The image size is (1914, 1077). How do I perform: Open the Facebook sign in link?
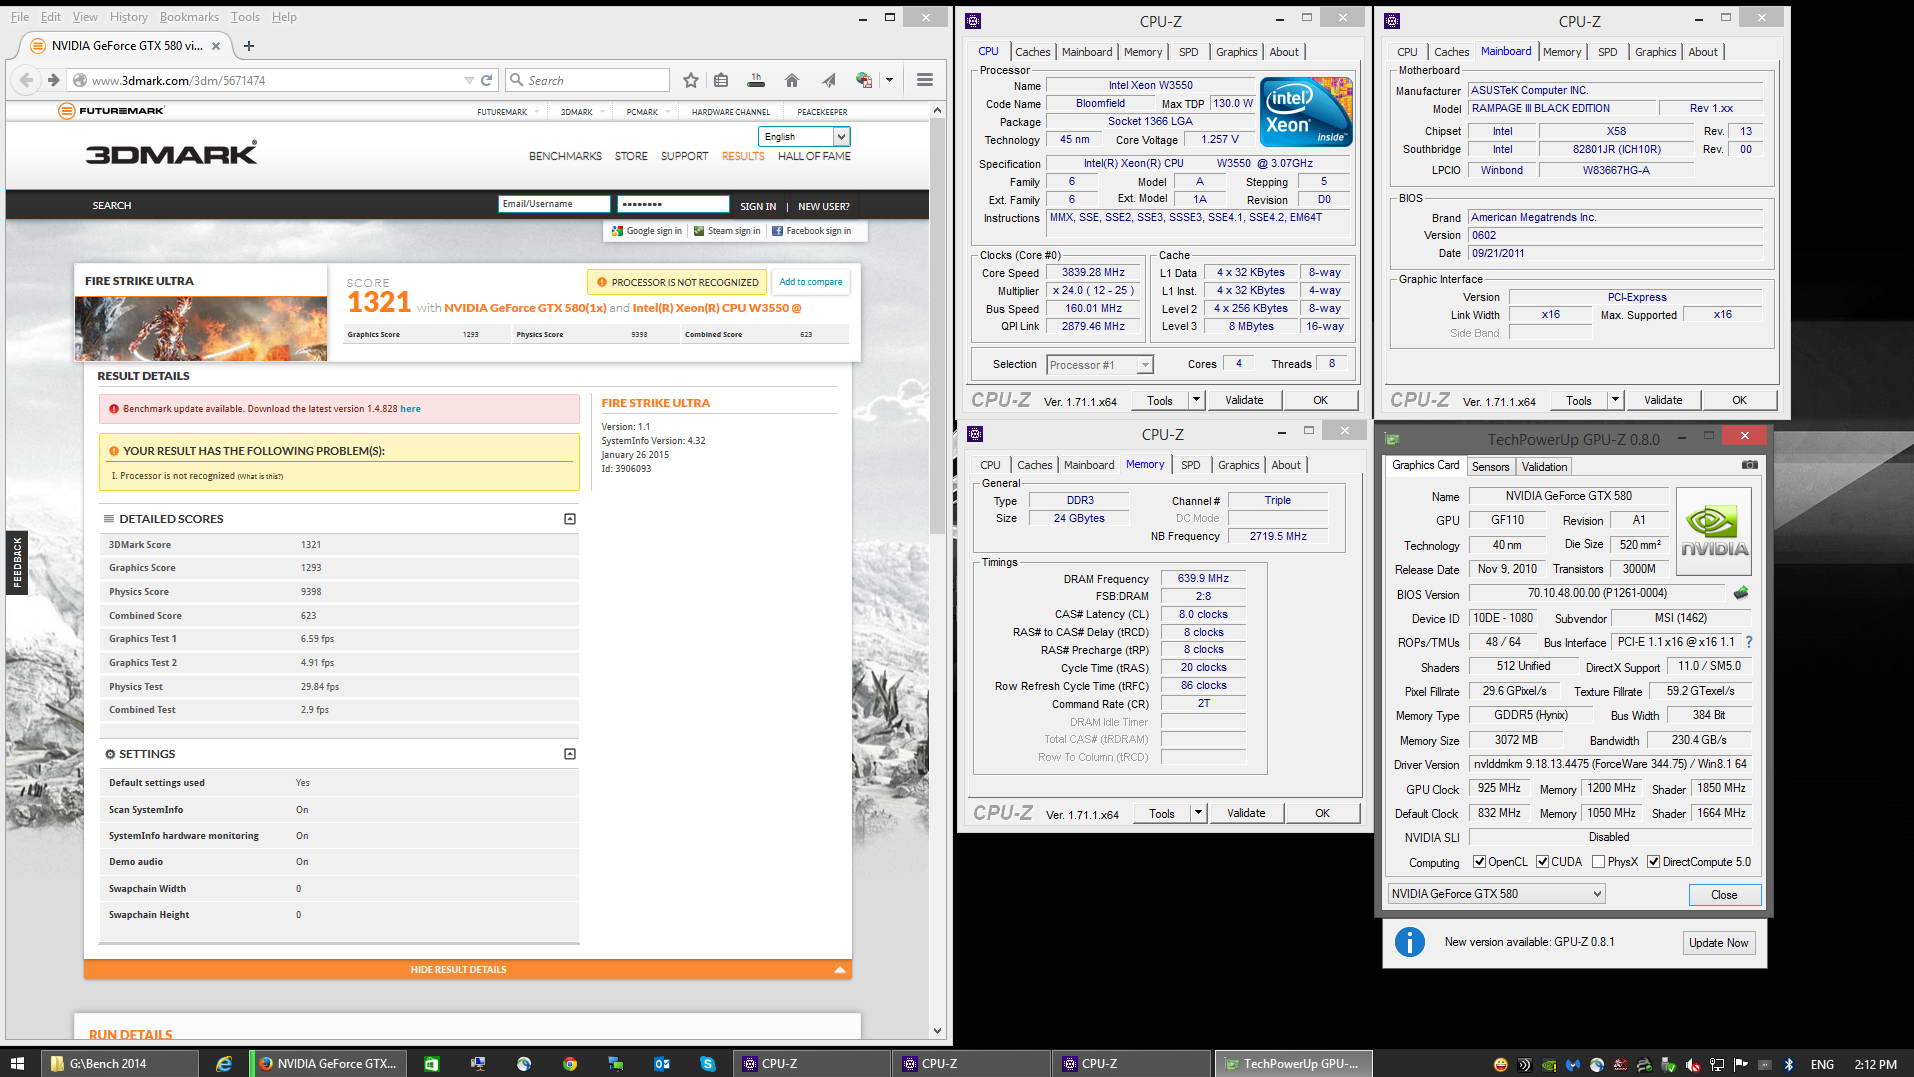click(811, 231)
